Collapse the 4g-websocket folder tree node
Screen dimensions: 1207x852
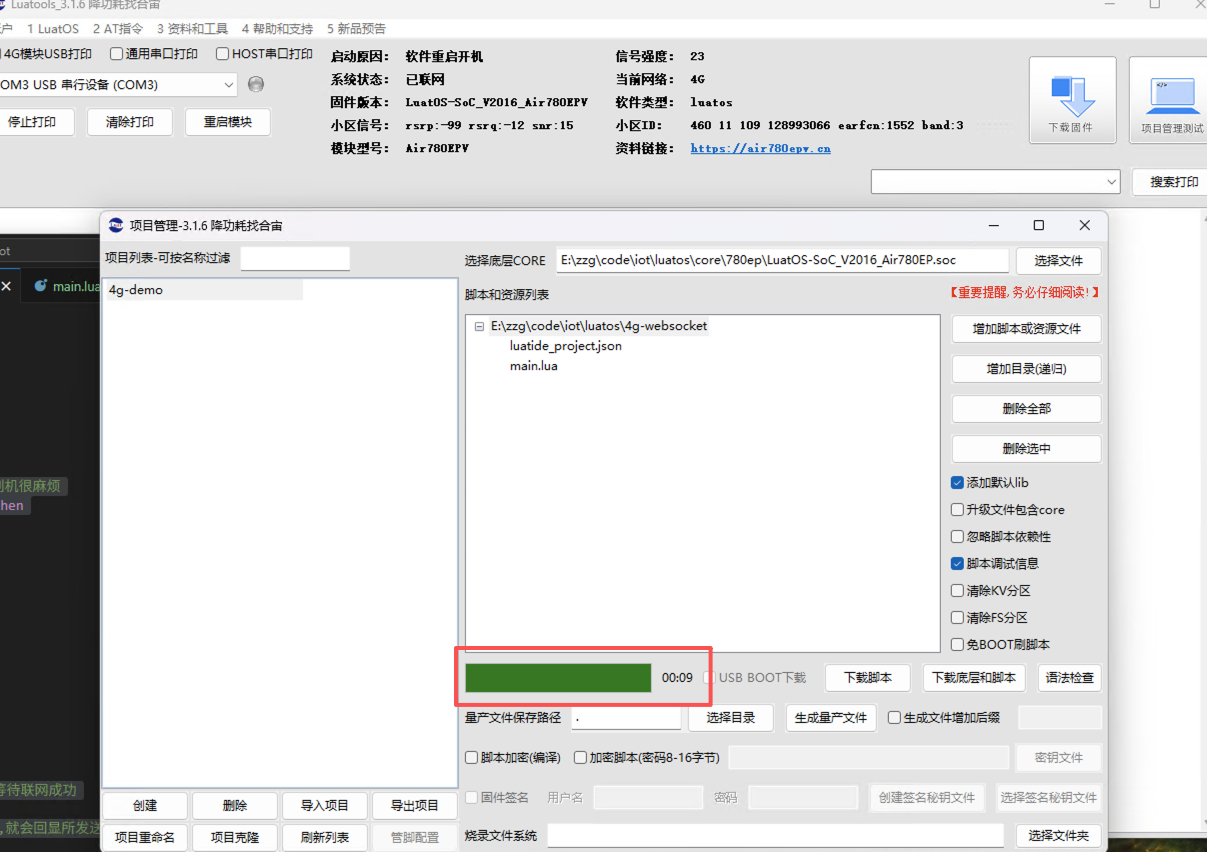[x=480, y=326]
